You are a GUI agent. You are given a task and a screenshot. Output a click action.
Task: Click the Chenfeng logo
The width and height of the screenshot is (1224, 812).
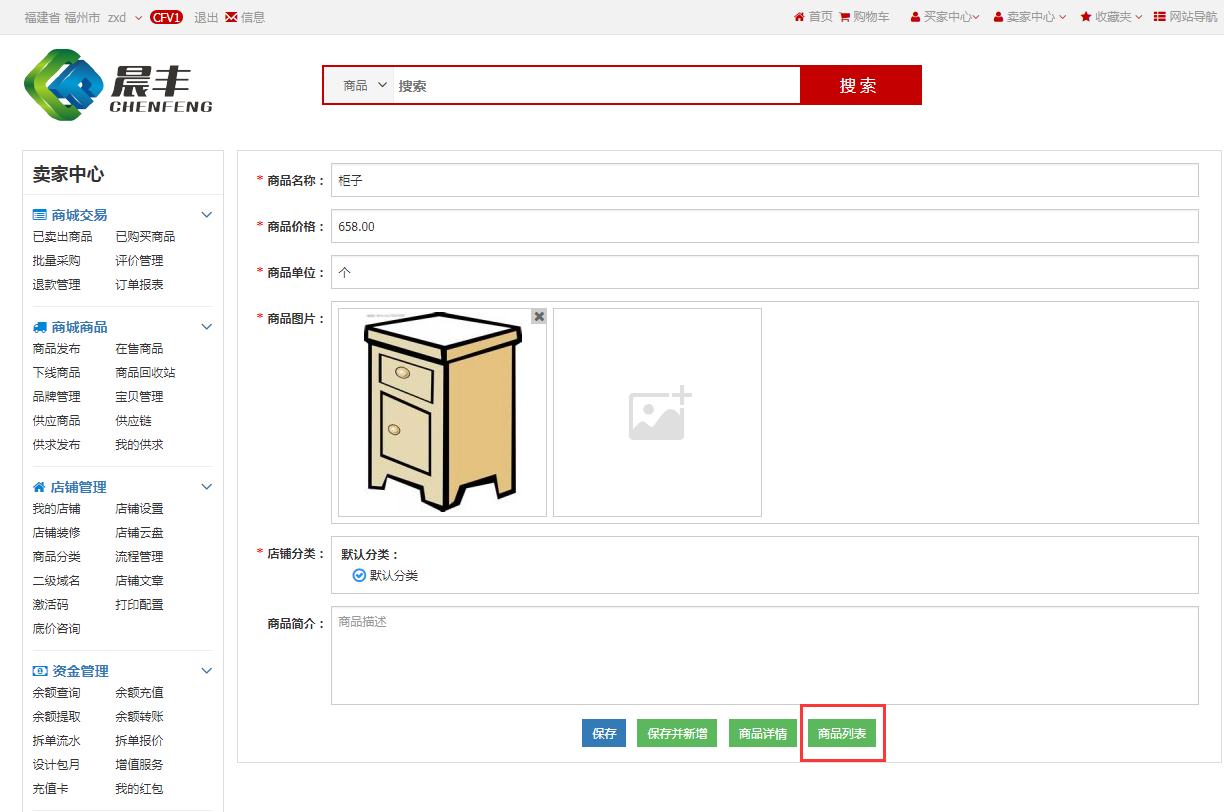click(118, 85)
